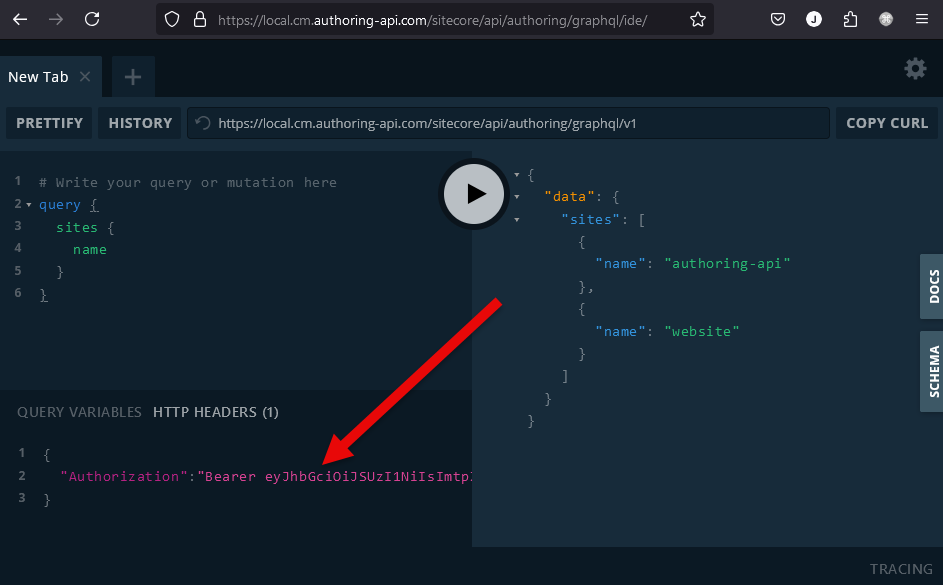Collapse the "sites" array in the response

[x=517, y=219]
